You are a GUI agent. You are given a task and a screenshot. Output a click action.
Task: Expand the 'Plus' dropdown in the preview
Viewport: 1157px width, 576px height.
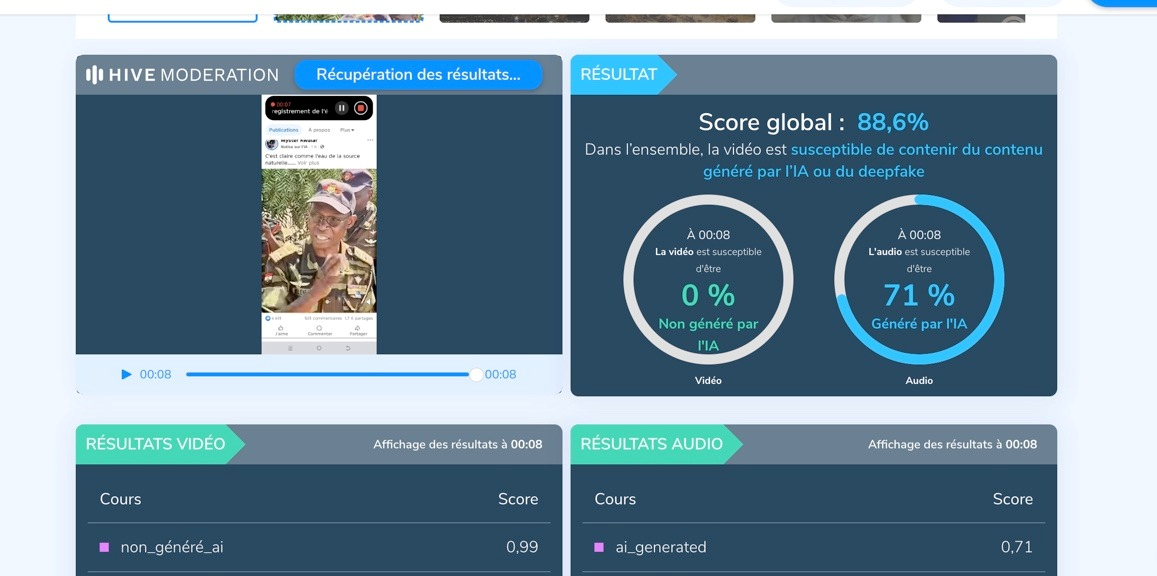346,130
